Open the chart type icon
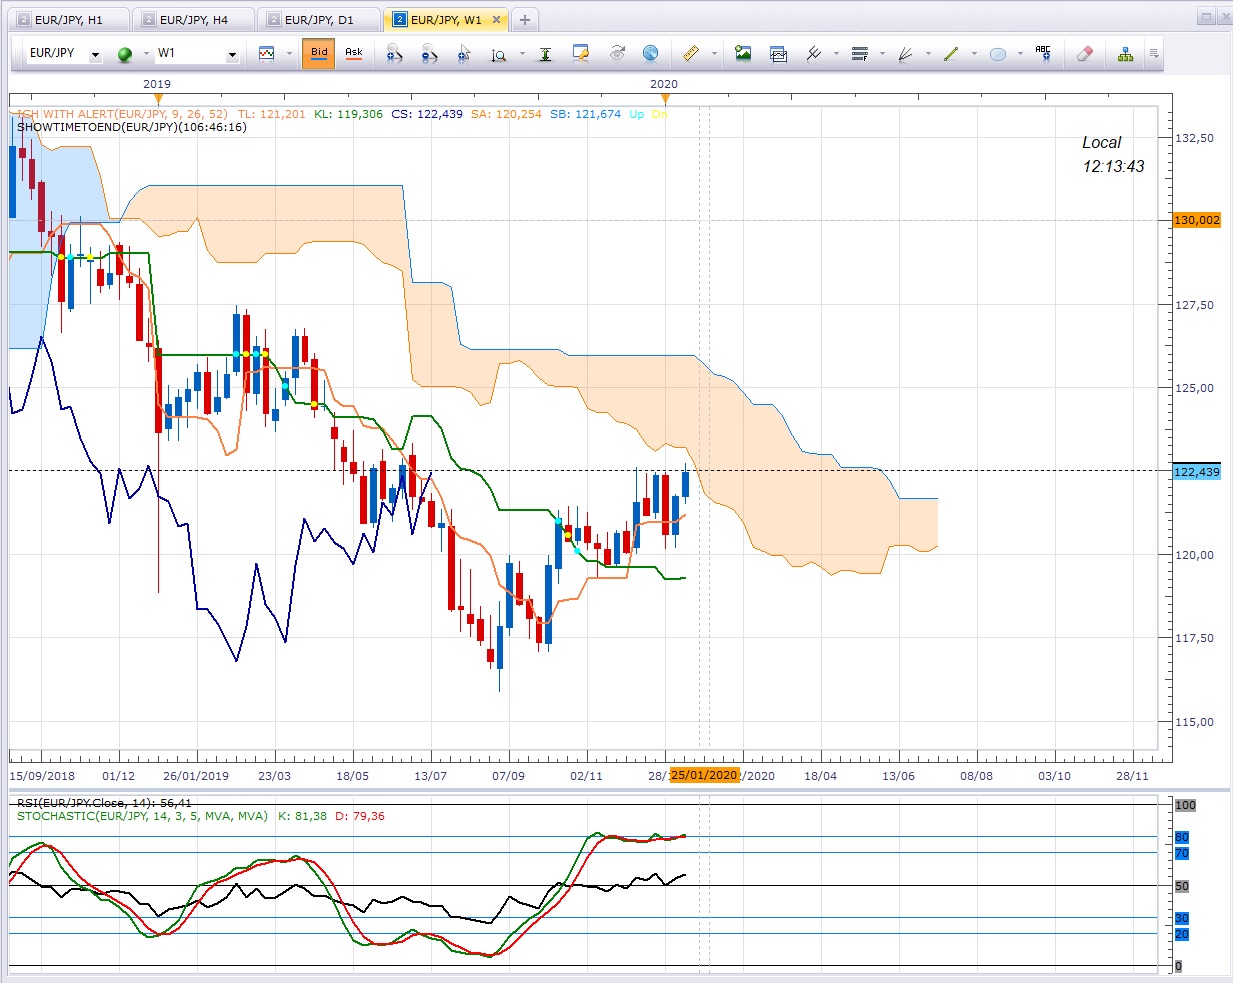Screen dimensions: 1233x983 [267, 54]
